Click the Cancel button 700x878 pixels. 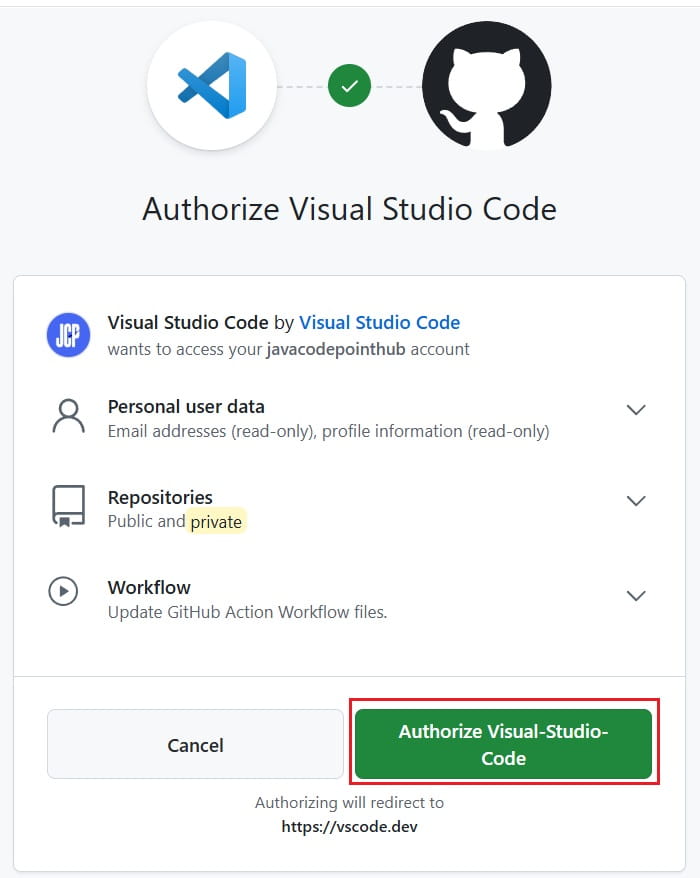pyautogui.click(x=195, y=744)
